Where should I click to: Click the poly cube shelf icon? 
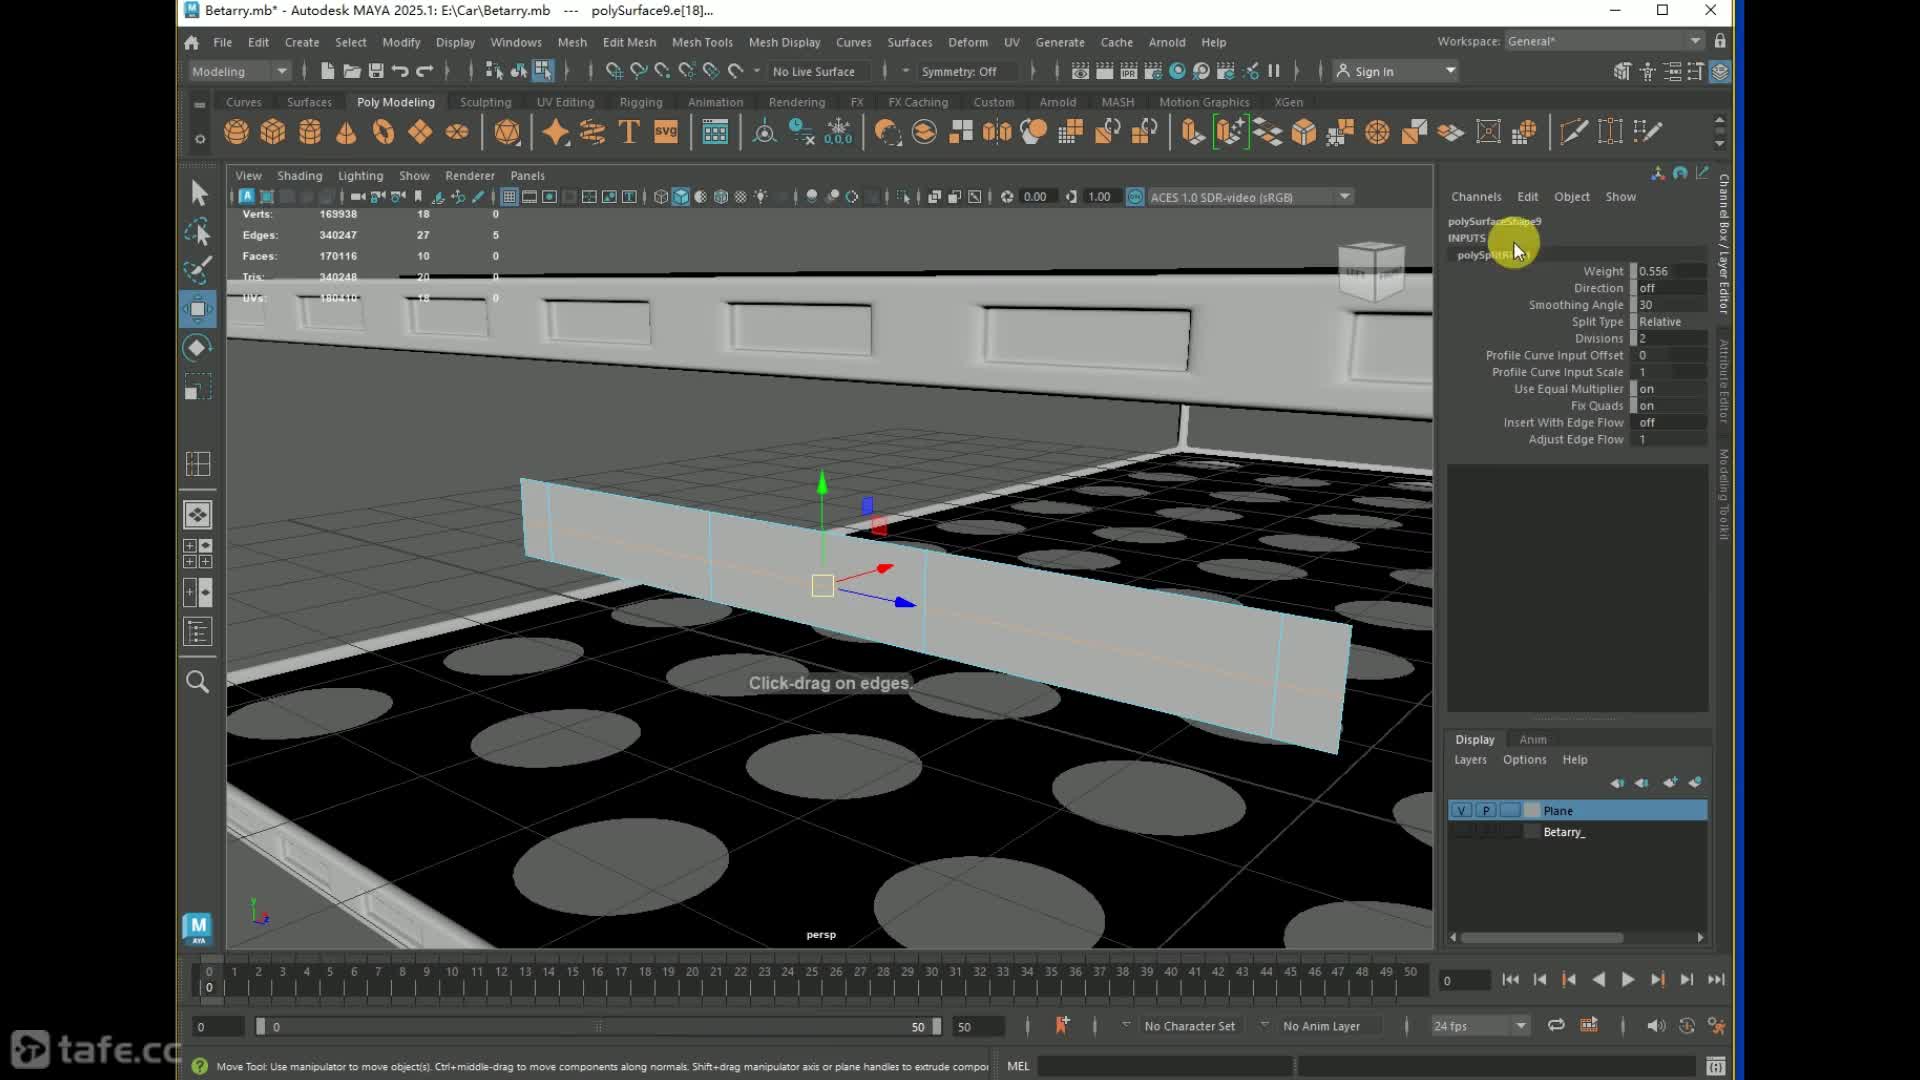pos(273,132)
